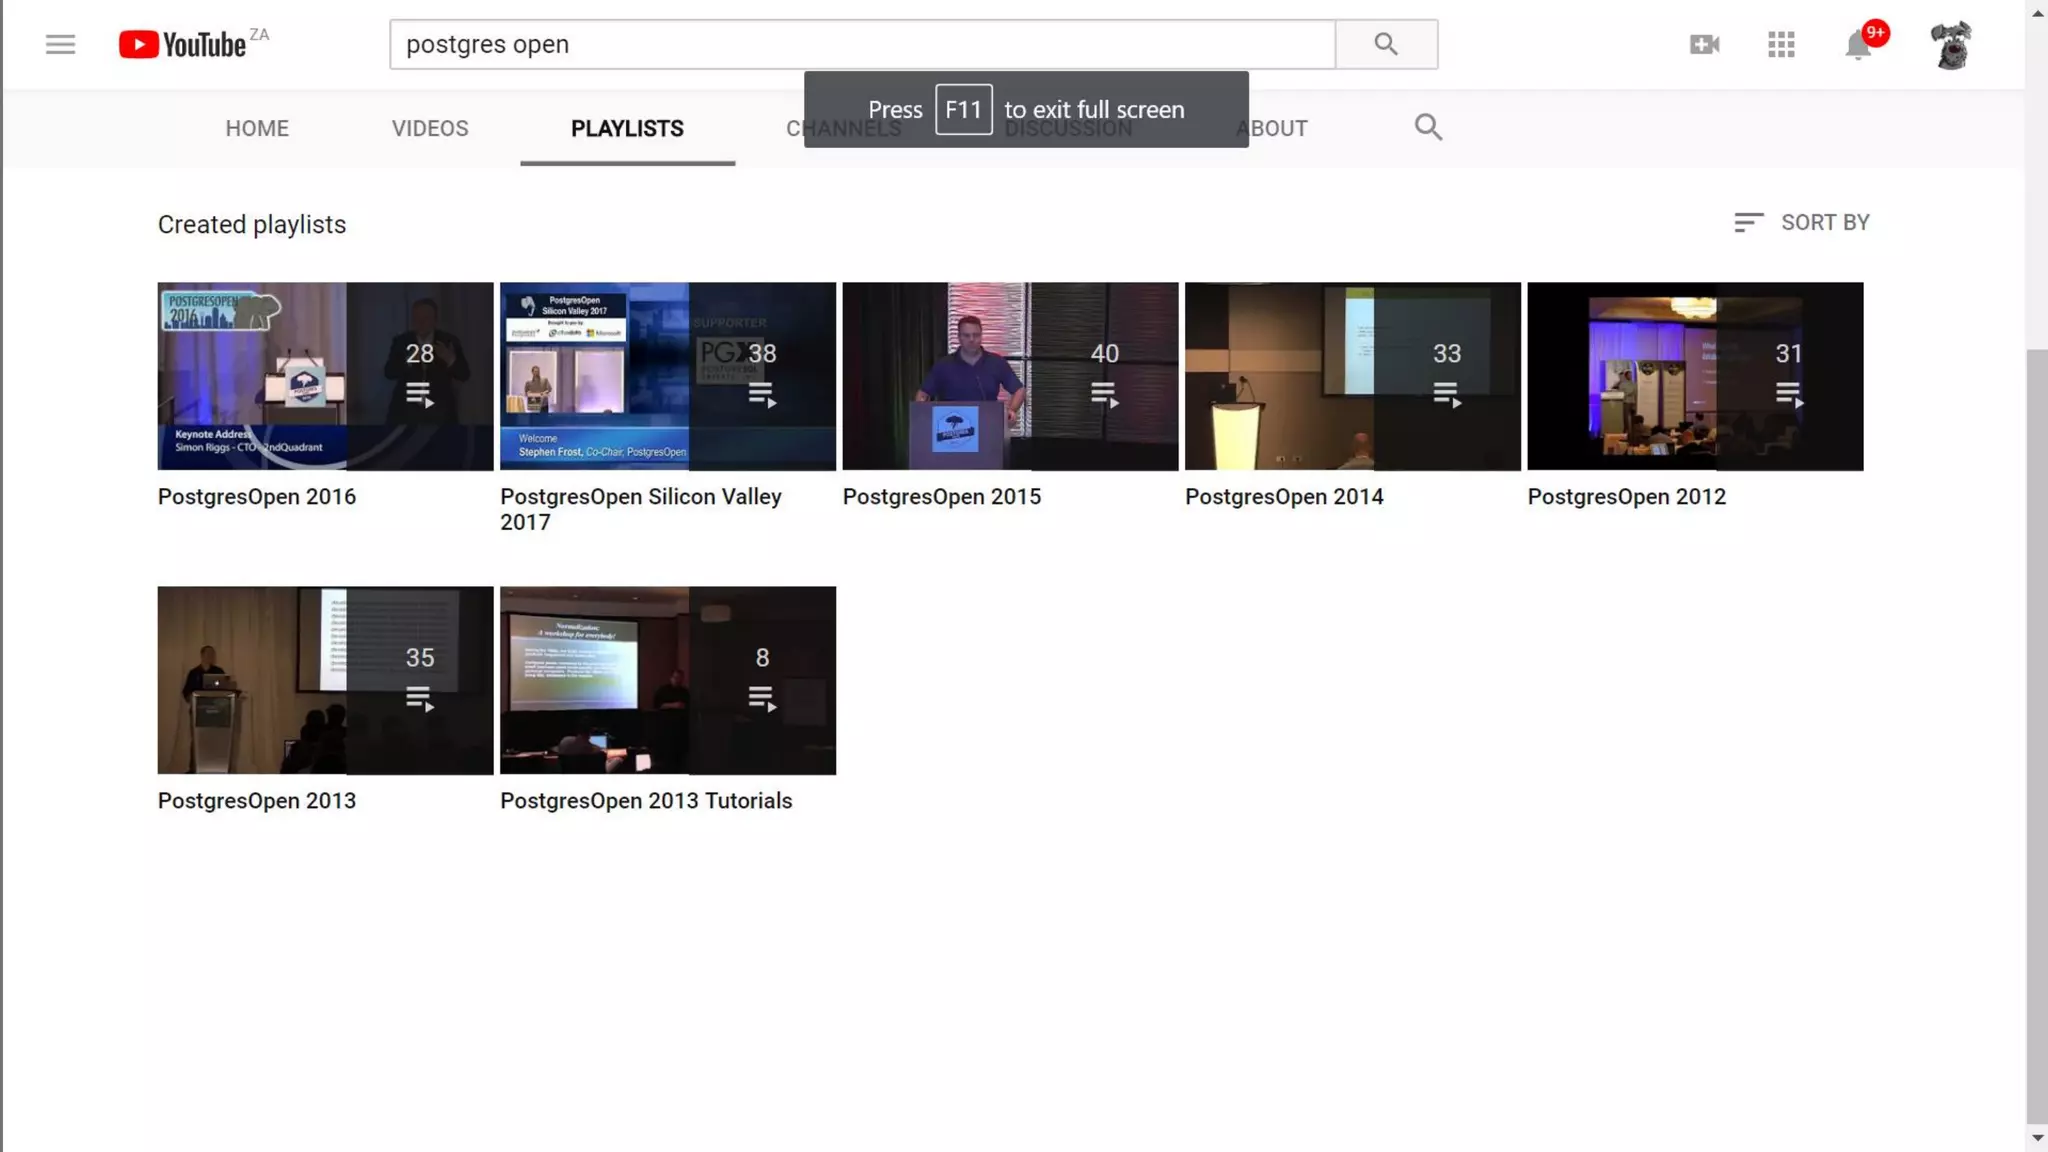Open the YouTube apps grid icon
Screen dimensions: 2048x1152
tap(1781, 44)
